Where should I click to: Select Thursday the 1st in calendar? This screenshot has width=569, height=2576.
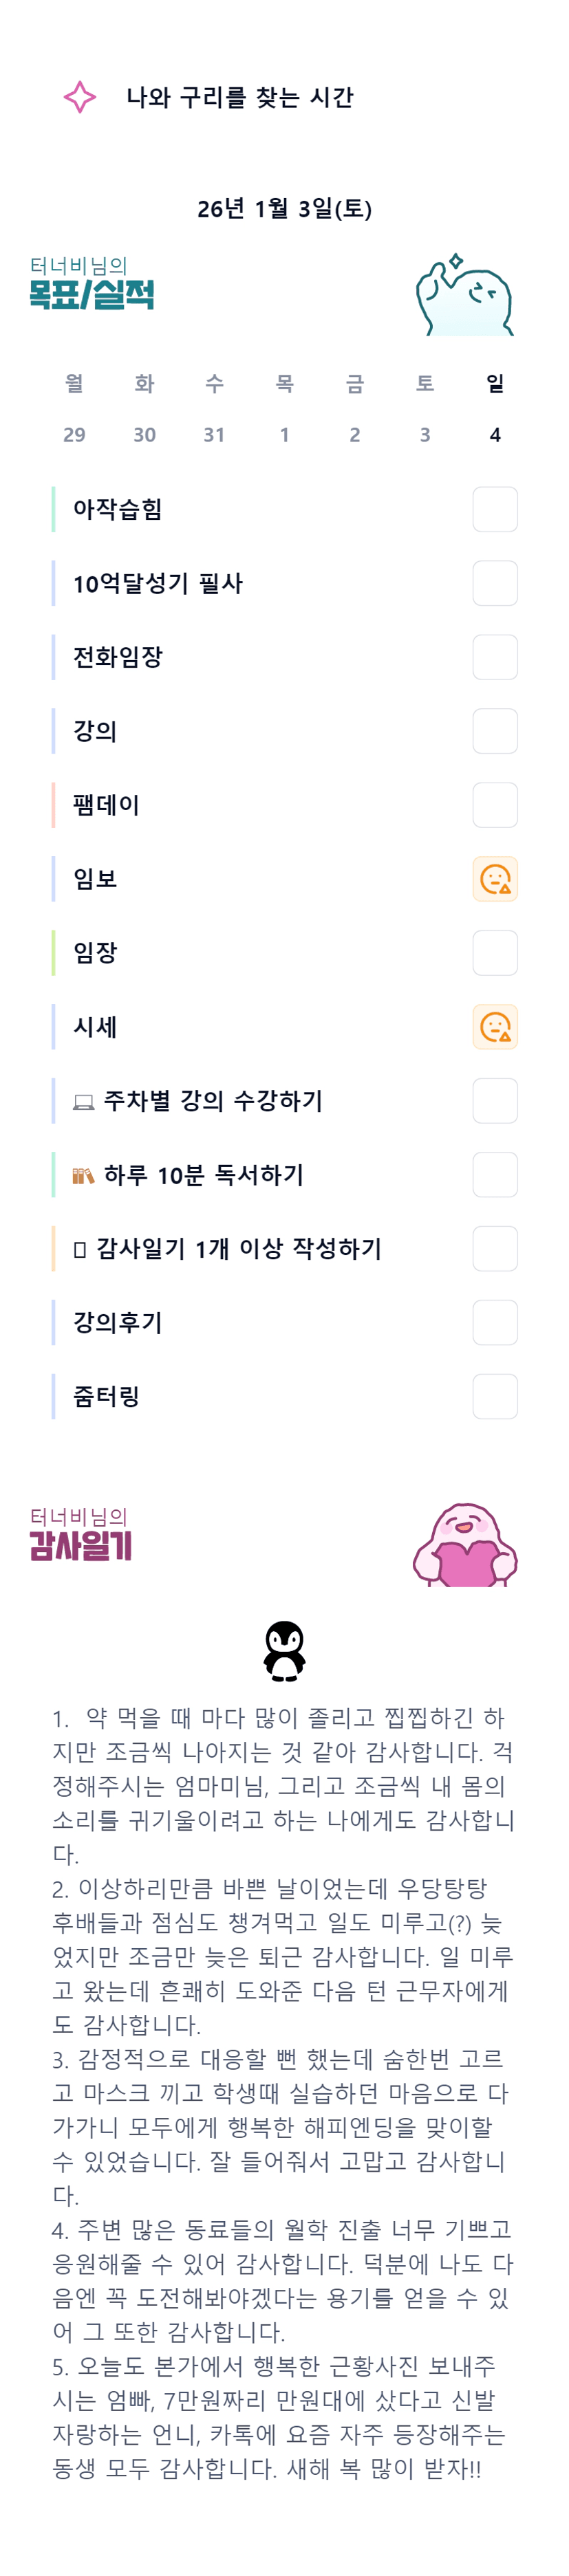coord(285,434)
